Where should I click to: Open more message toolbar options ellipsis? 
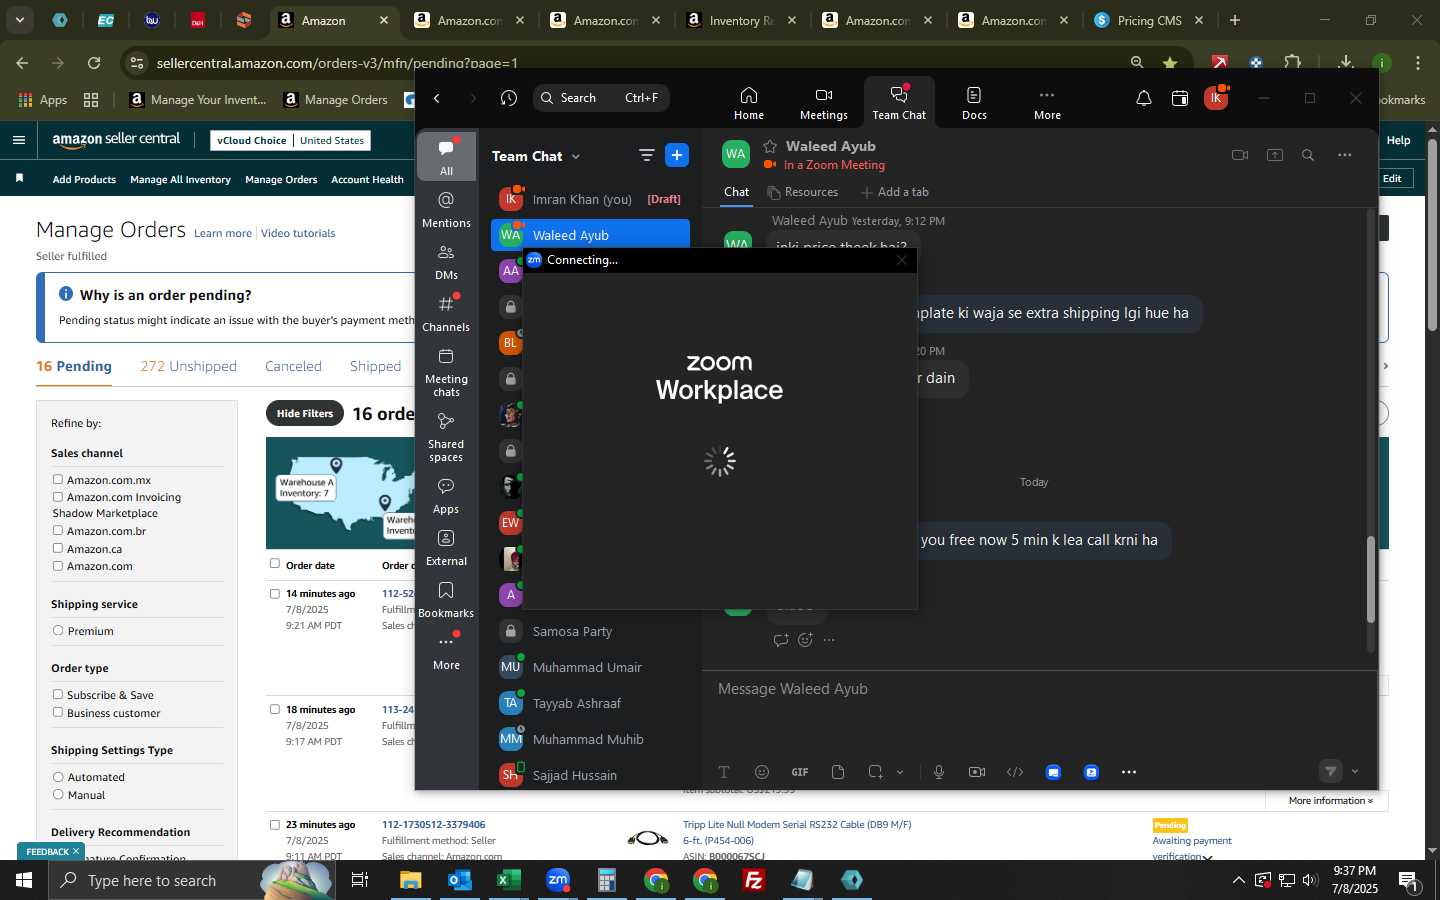1129,772
